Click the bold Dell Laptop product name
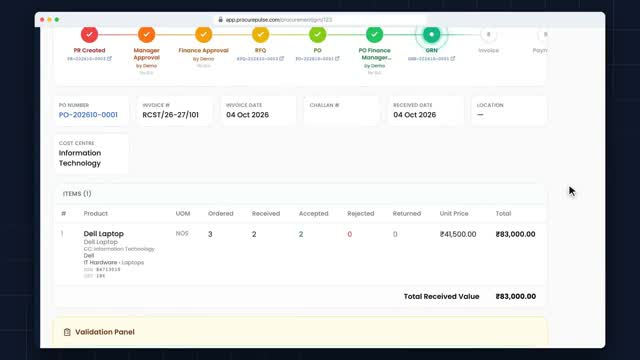640x360 pixels. 104,233
